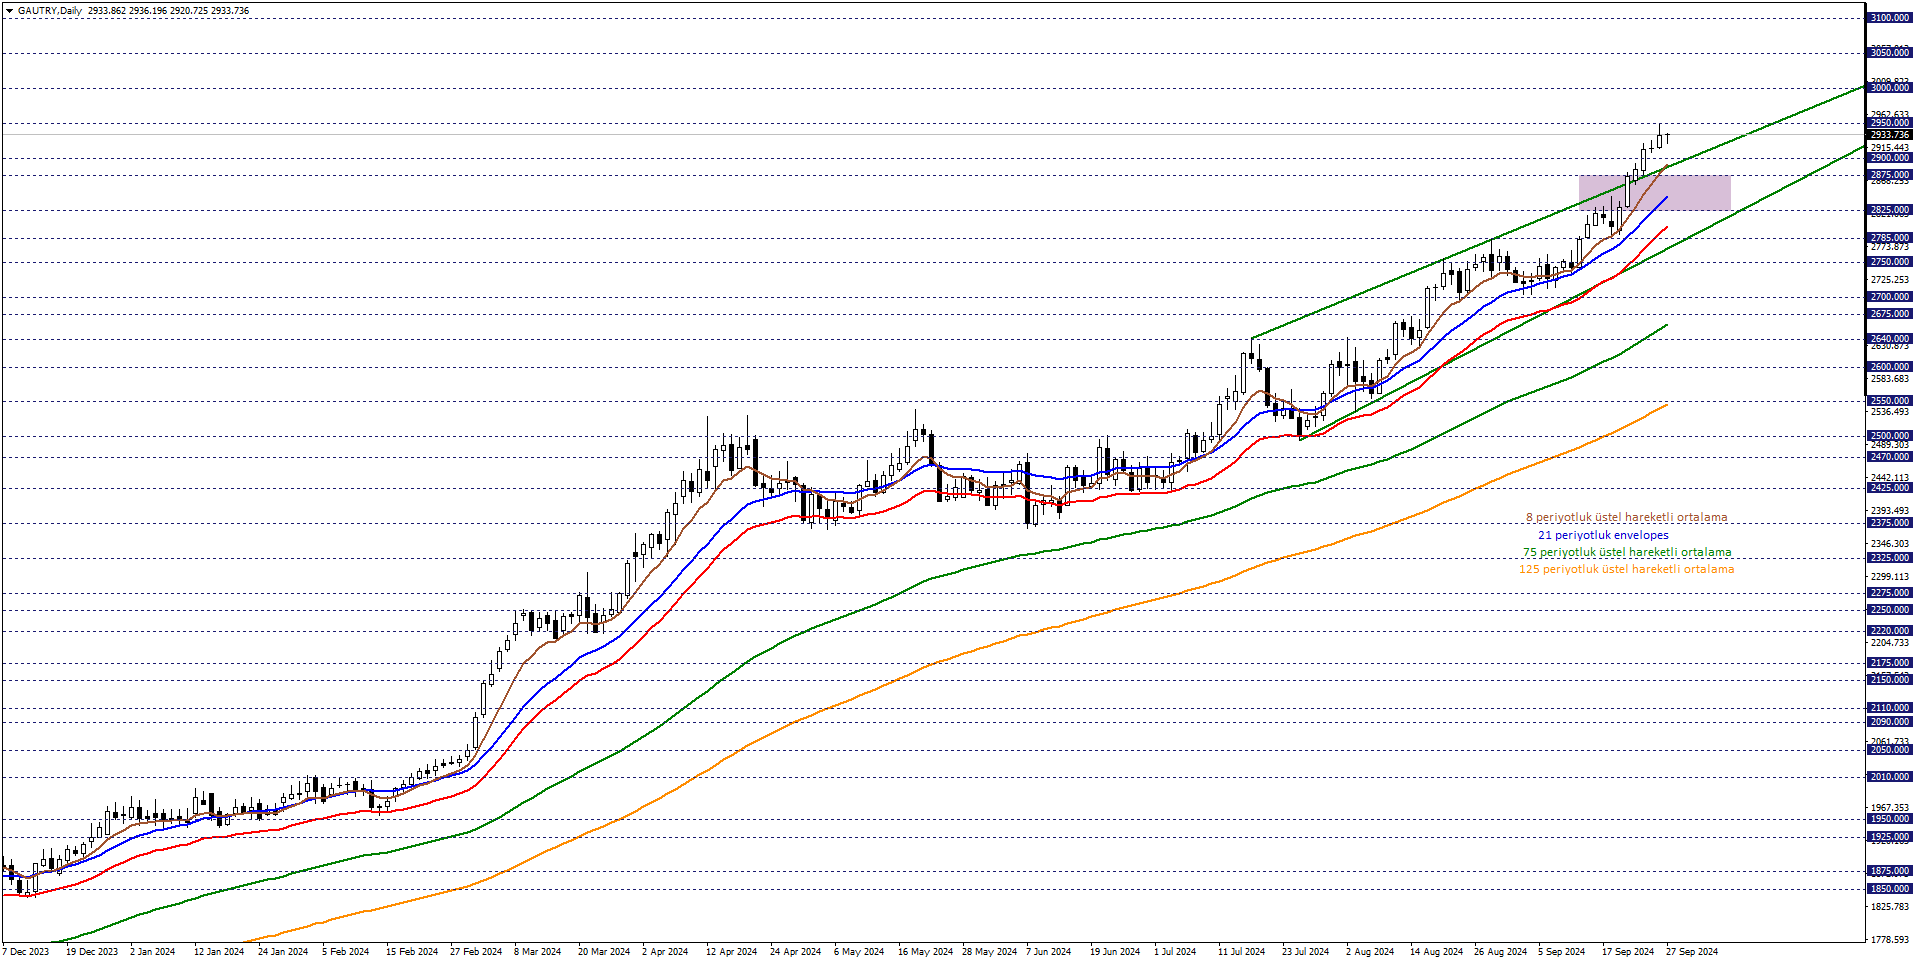Select the 2375.000 price level label

(x=1890, y=523)
